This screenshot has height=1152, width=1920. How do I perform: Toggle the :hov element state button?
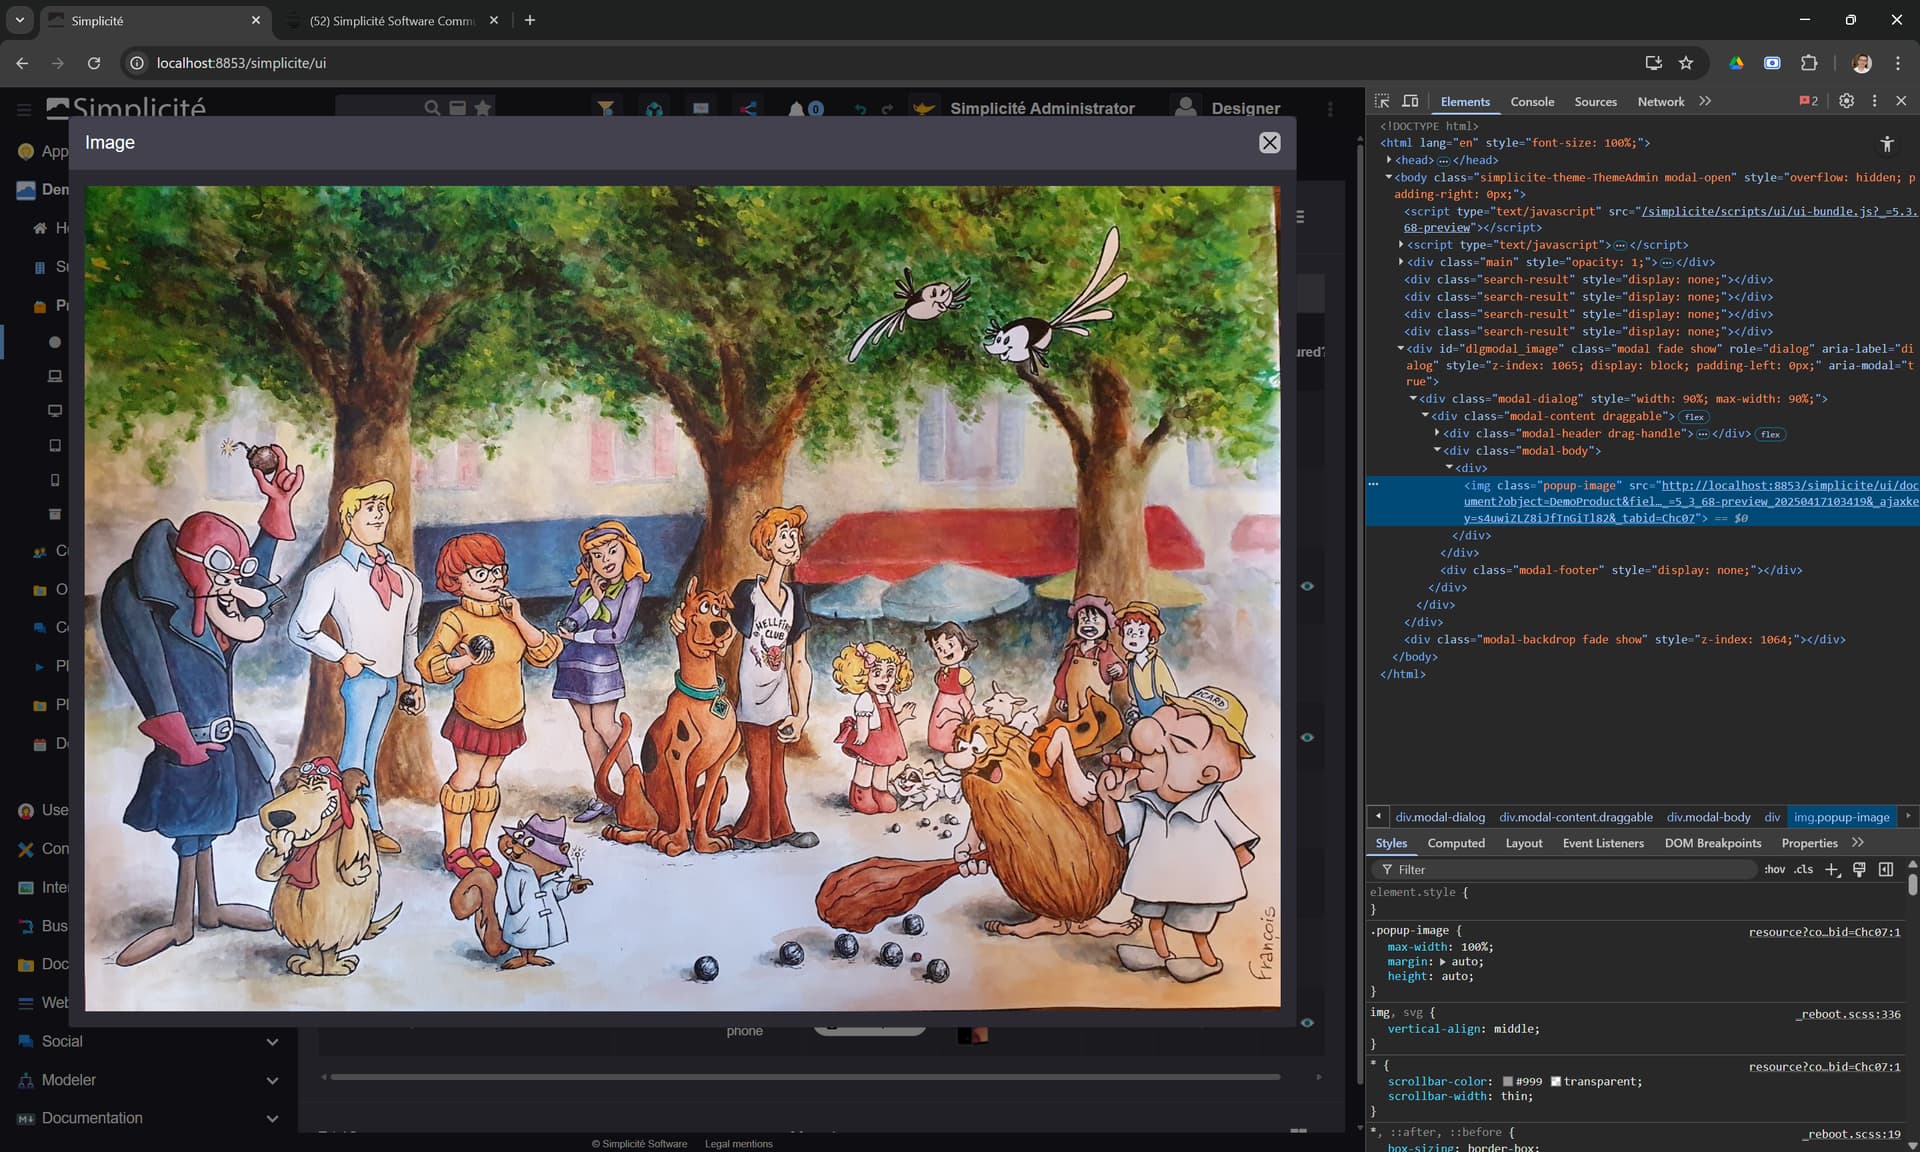(1774, 870)
